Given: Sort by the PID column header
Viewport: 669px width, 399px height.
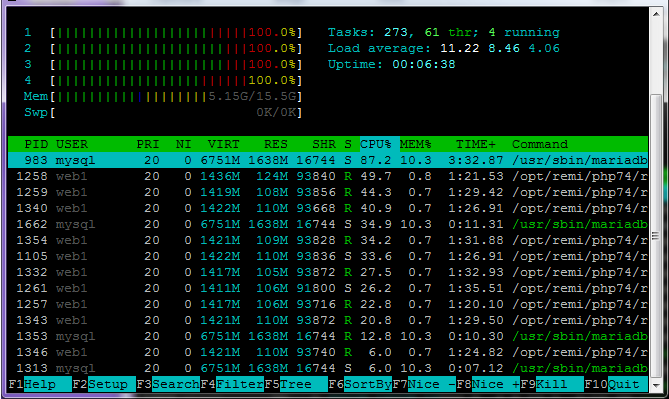Looking at the screenshot, I should coord(36,144).
